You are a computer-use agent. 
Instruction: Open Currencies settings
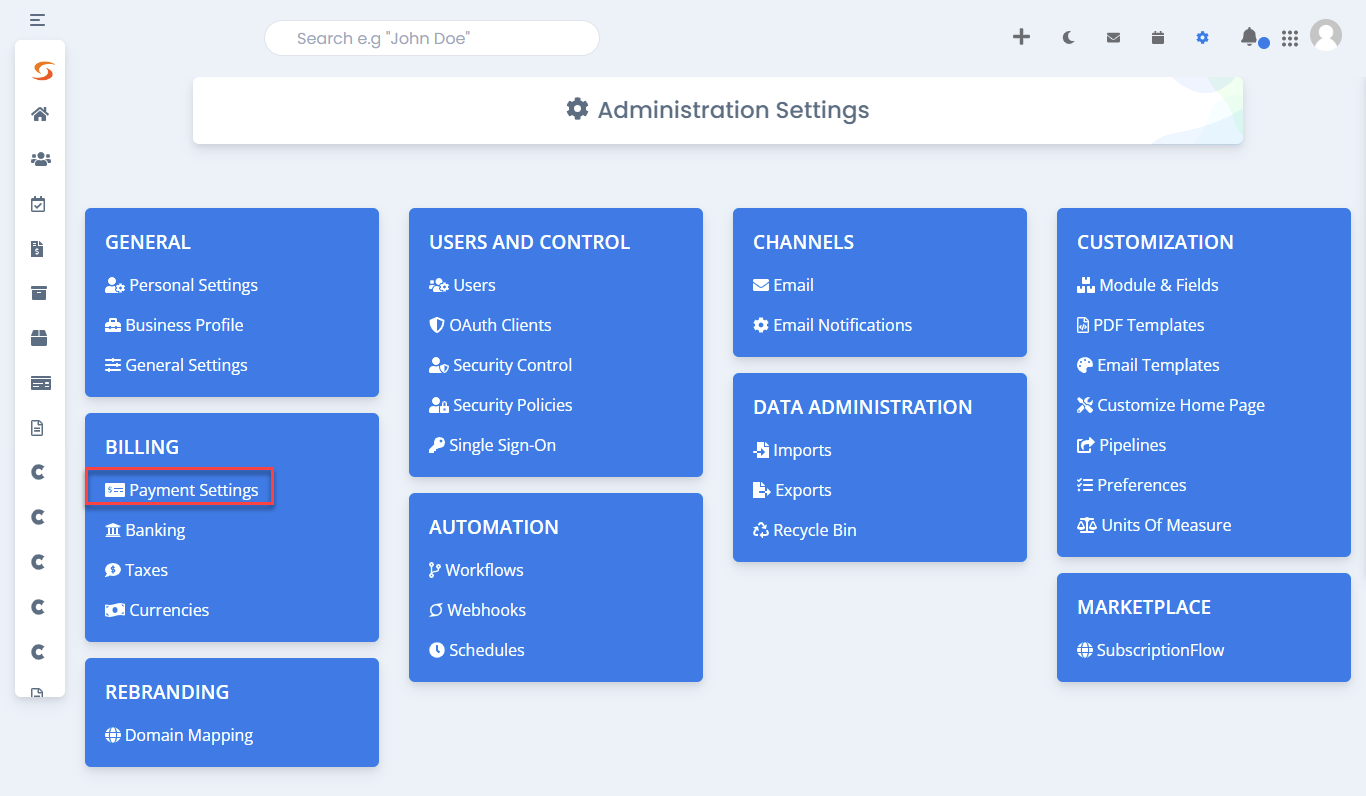pyautogui.click(x=158, y=610)
